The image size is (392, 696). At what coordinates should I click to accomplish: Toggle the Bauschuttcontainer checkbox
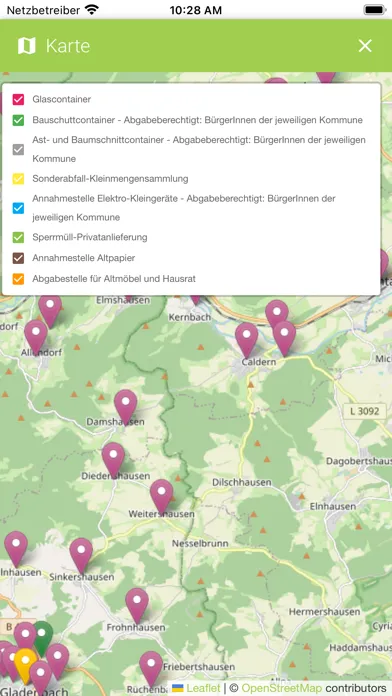click(18, 120)
